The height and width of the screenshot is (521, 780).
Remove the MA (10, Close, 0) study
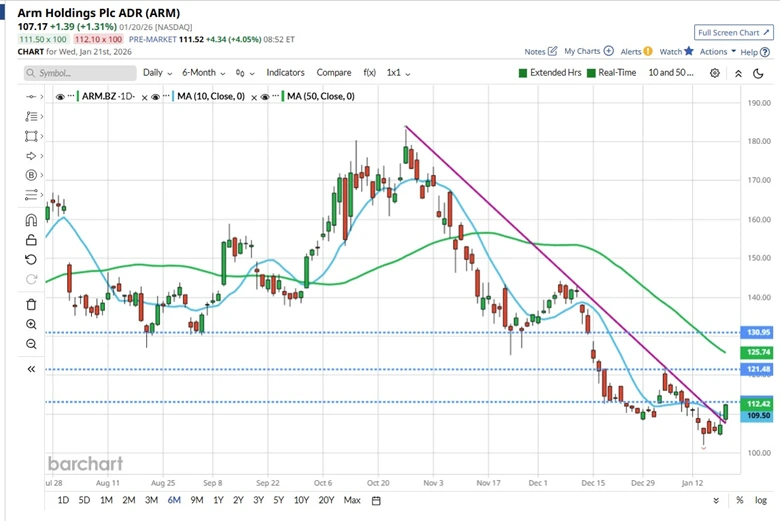click(x=254, y=98)
